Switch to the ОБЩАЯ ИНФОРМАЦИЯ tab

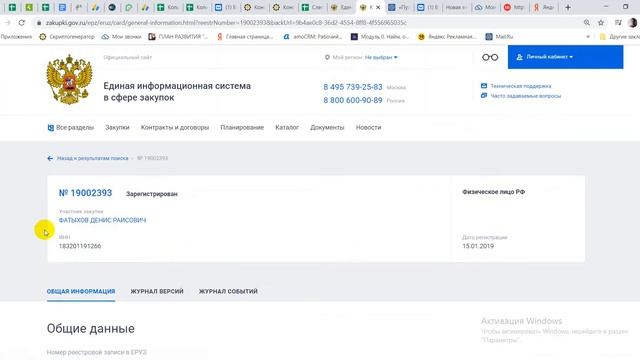click(81, 291)
